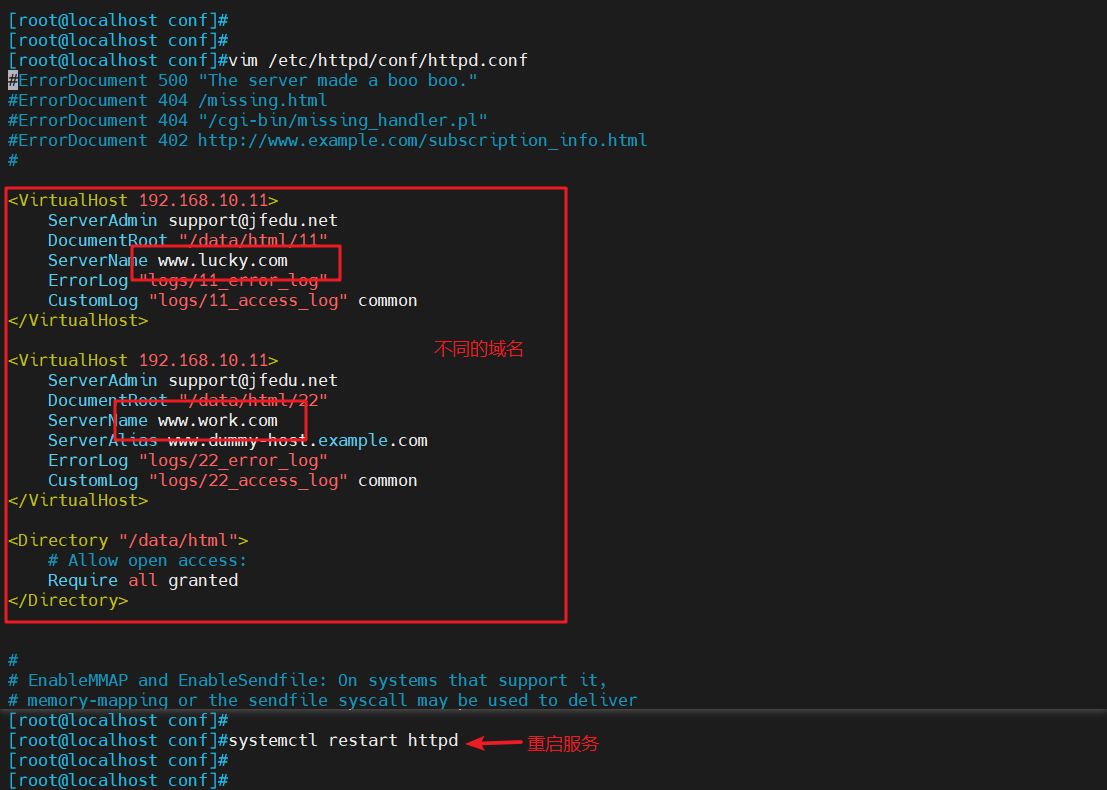Viewport: 1107px width, 790px height.
Task: Click the EnableMMAP and EnableSendfile comment line
Action: coord(307,681)
